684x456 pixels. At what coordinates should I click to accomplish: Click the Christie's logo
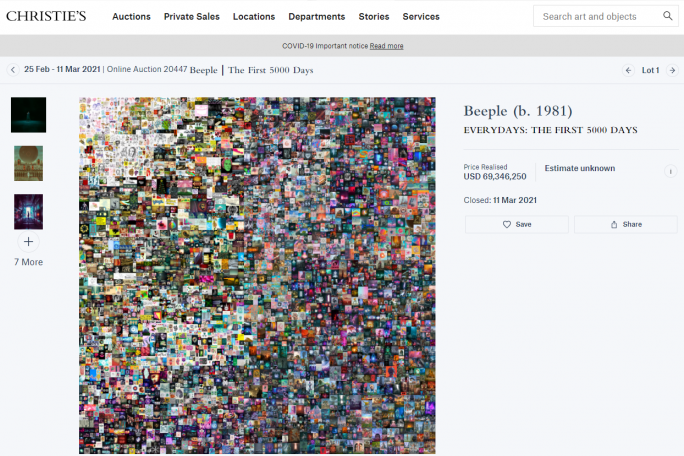[x=46, y=16]
